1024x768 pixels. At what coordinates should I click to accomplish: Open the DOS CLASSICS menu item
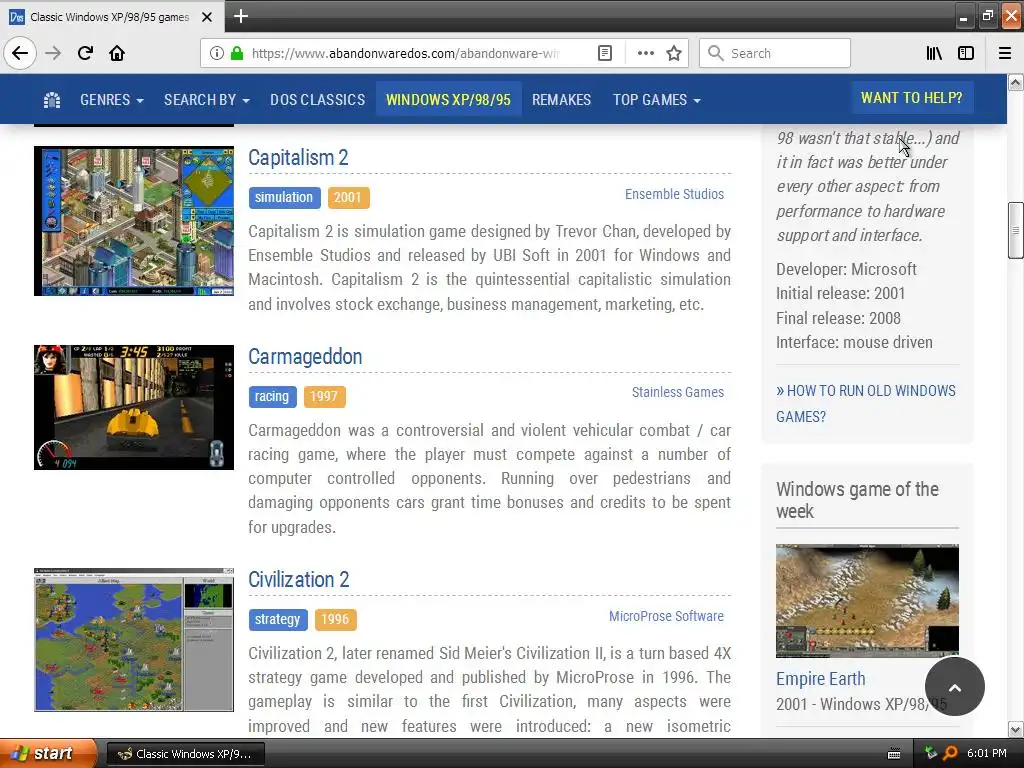click(x=317, y=100)
